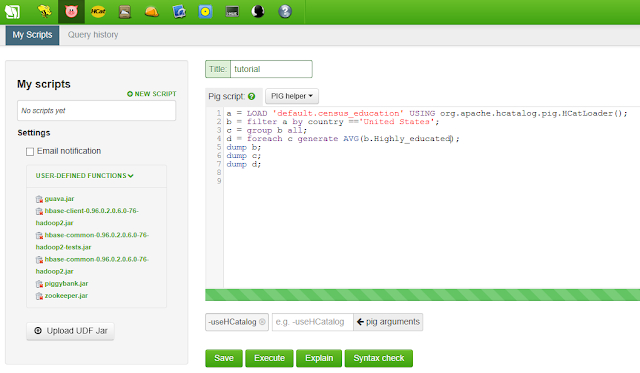Collapse the User-Defined Functions section
The width and height of the screenshot is (640, 373).
click(x=84, y=176)
